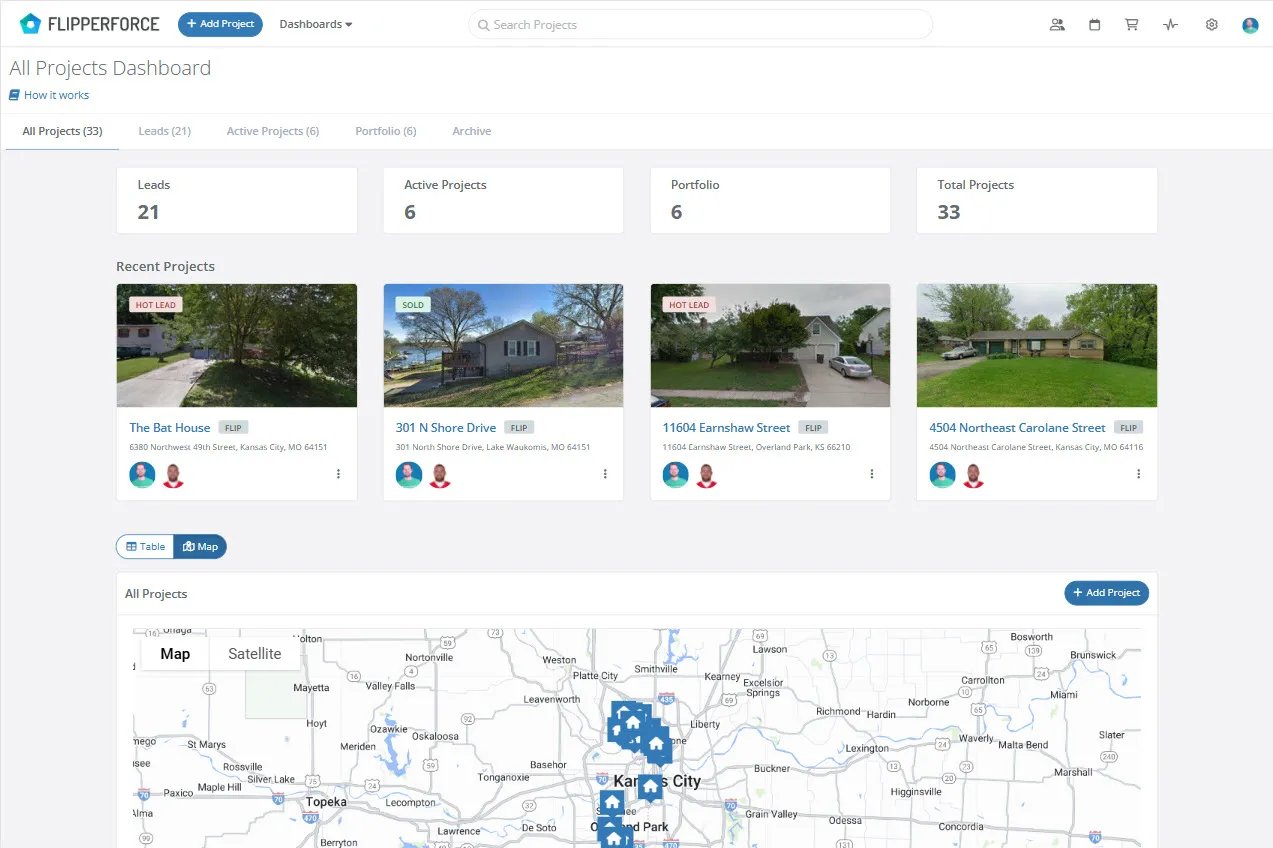This screenshot has height=848, width=1273.
Task: Open the activity feed icon
Action: [x=1170, y=24]
